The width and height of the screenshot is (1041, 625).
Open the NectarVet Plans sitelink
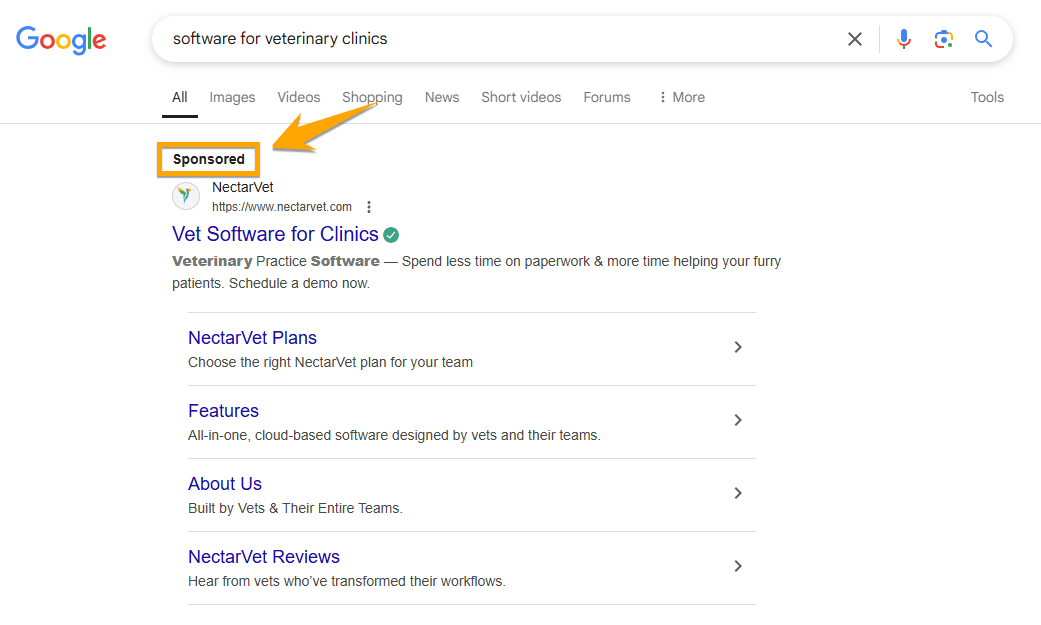(x=252, y=338)
